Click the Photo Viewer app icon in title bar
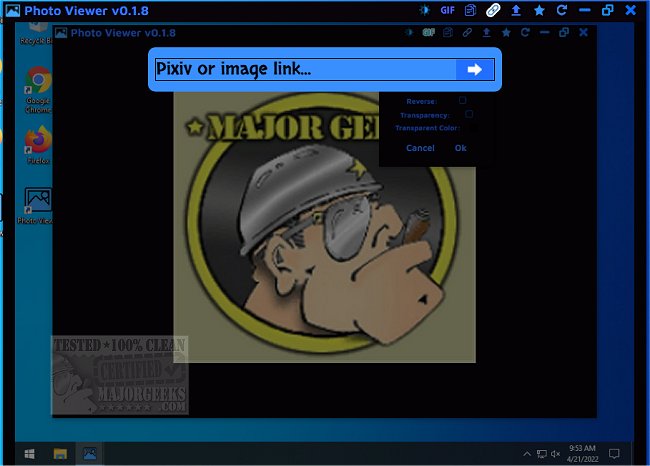This screenshot has width=650, height=466. (12, 10)
